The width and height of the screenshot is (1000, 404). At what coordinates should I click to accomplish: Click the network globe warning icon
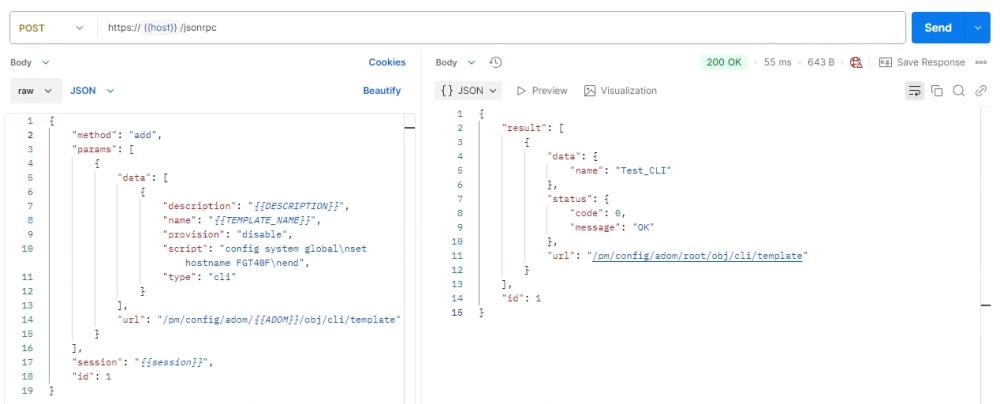click(856, 63)
